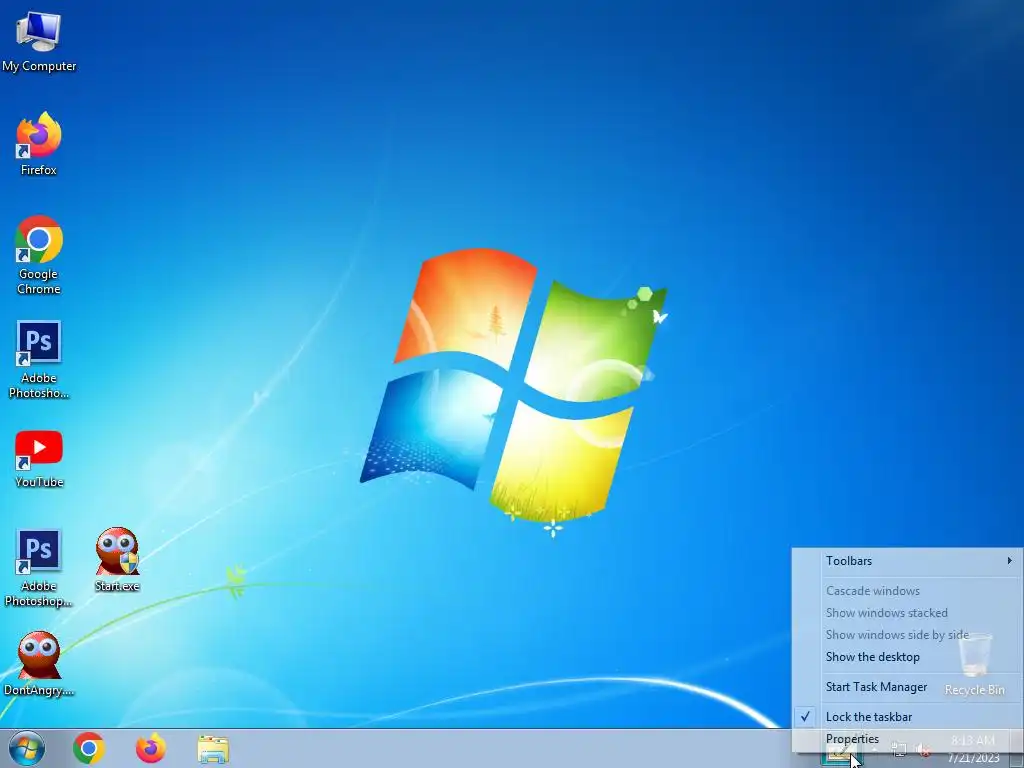Image resolution: width=1024 pixels, height=768 pixels.
Task: Select the Photoshop shortcut below Google Chrome
Action: [39, 359]
